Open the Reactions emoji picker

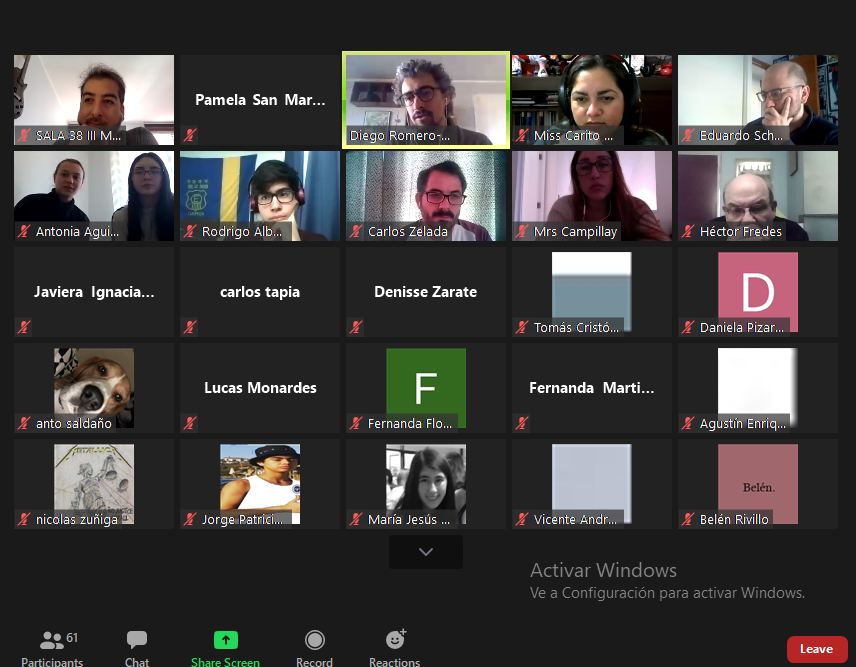395,641
